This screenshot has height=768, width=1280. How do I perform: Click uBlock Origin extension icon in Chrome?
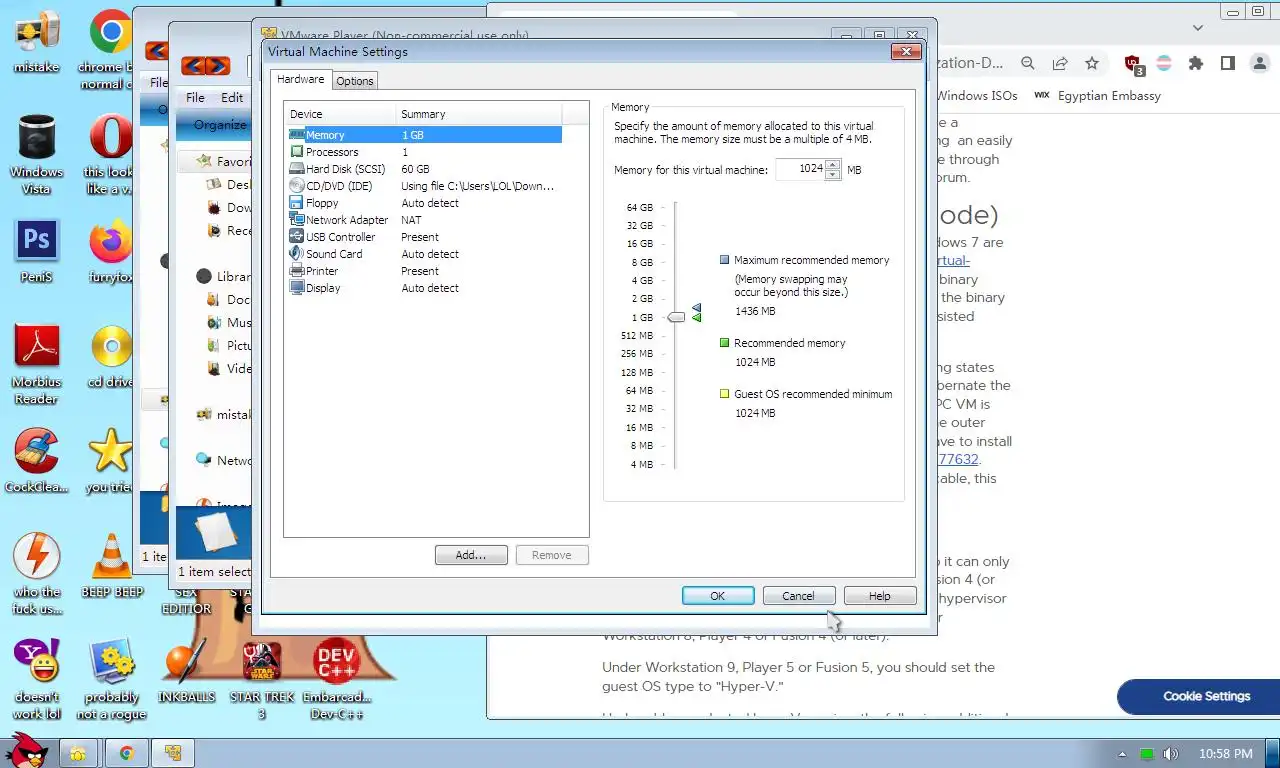[x=1133, y=64]
